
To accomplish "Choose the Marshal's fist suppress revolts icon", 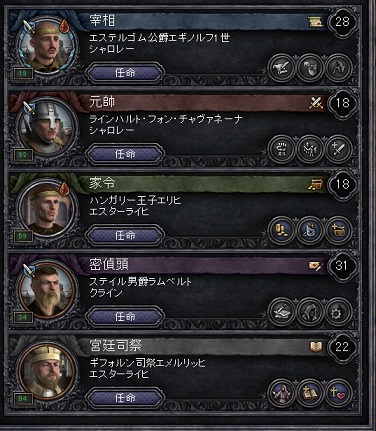I will pyautogui.click(x=282, y=149).
